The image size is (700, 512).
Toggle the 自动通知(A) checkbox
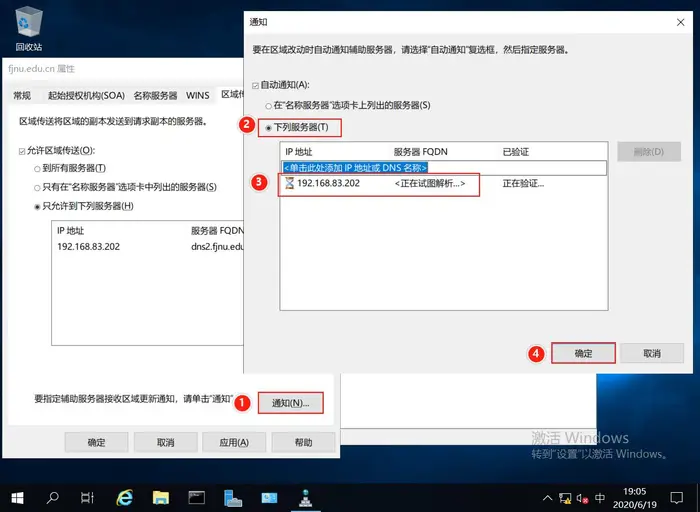[x=255, y=85]
